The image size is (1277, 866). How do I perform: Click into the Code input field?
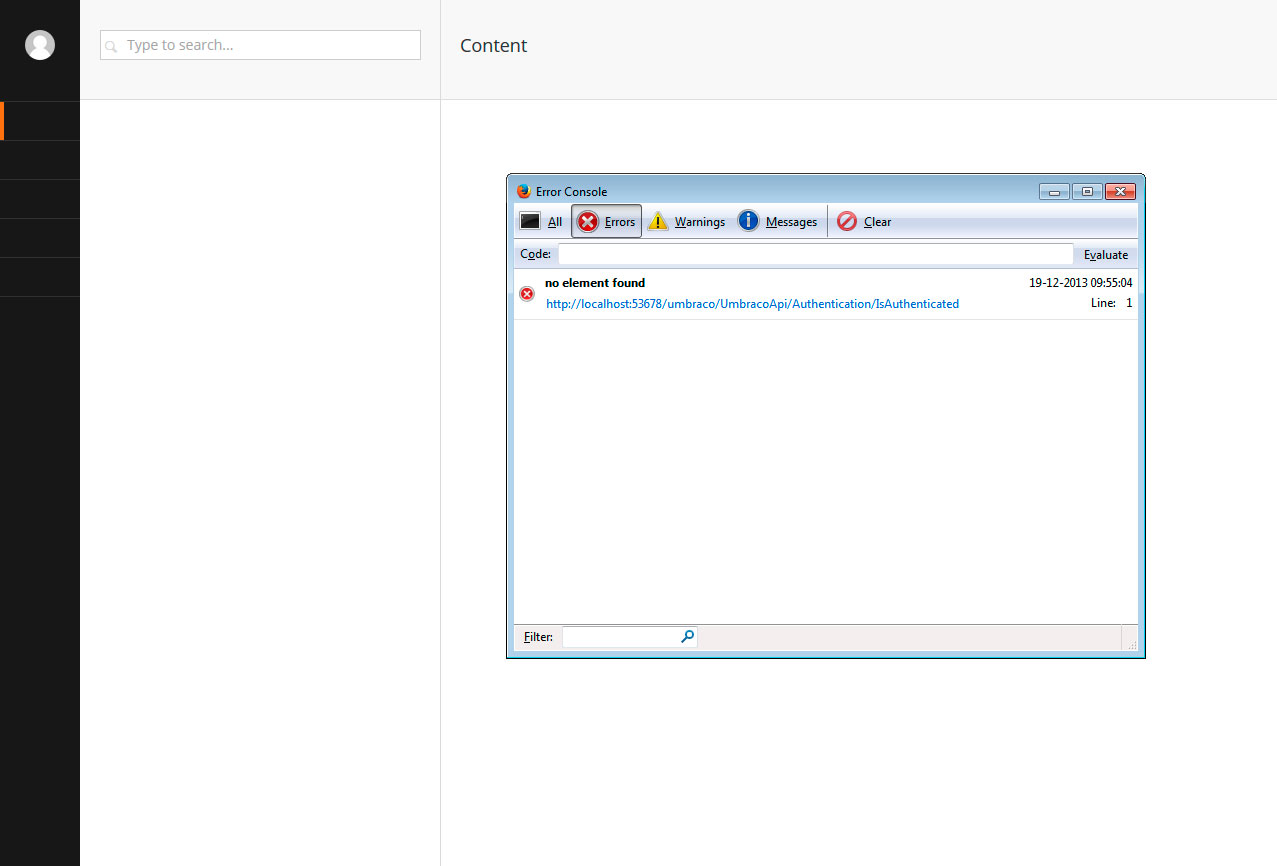[x=815, y=254]
